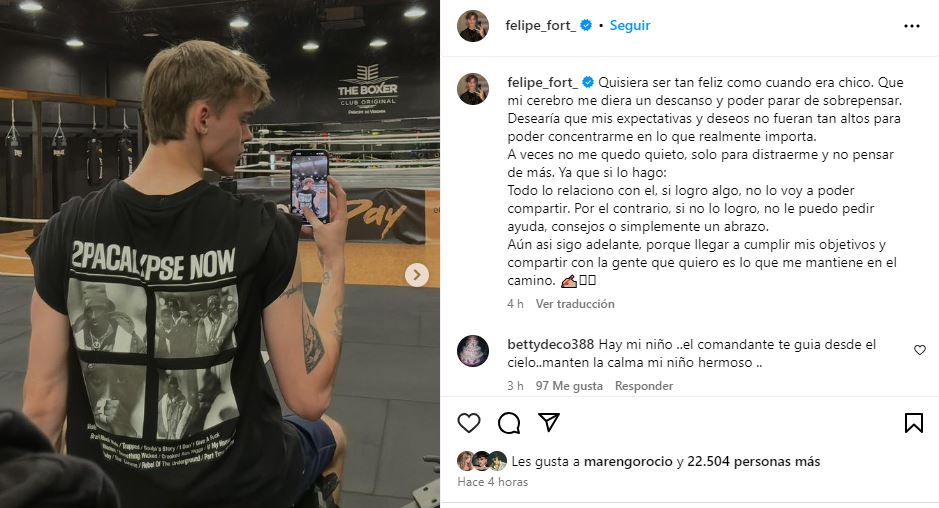Screen dimensions: 939x508
Task: Open the three-dots more options menu
Action: tap(911, 26)
